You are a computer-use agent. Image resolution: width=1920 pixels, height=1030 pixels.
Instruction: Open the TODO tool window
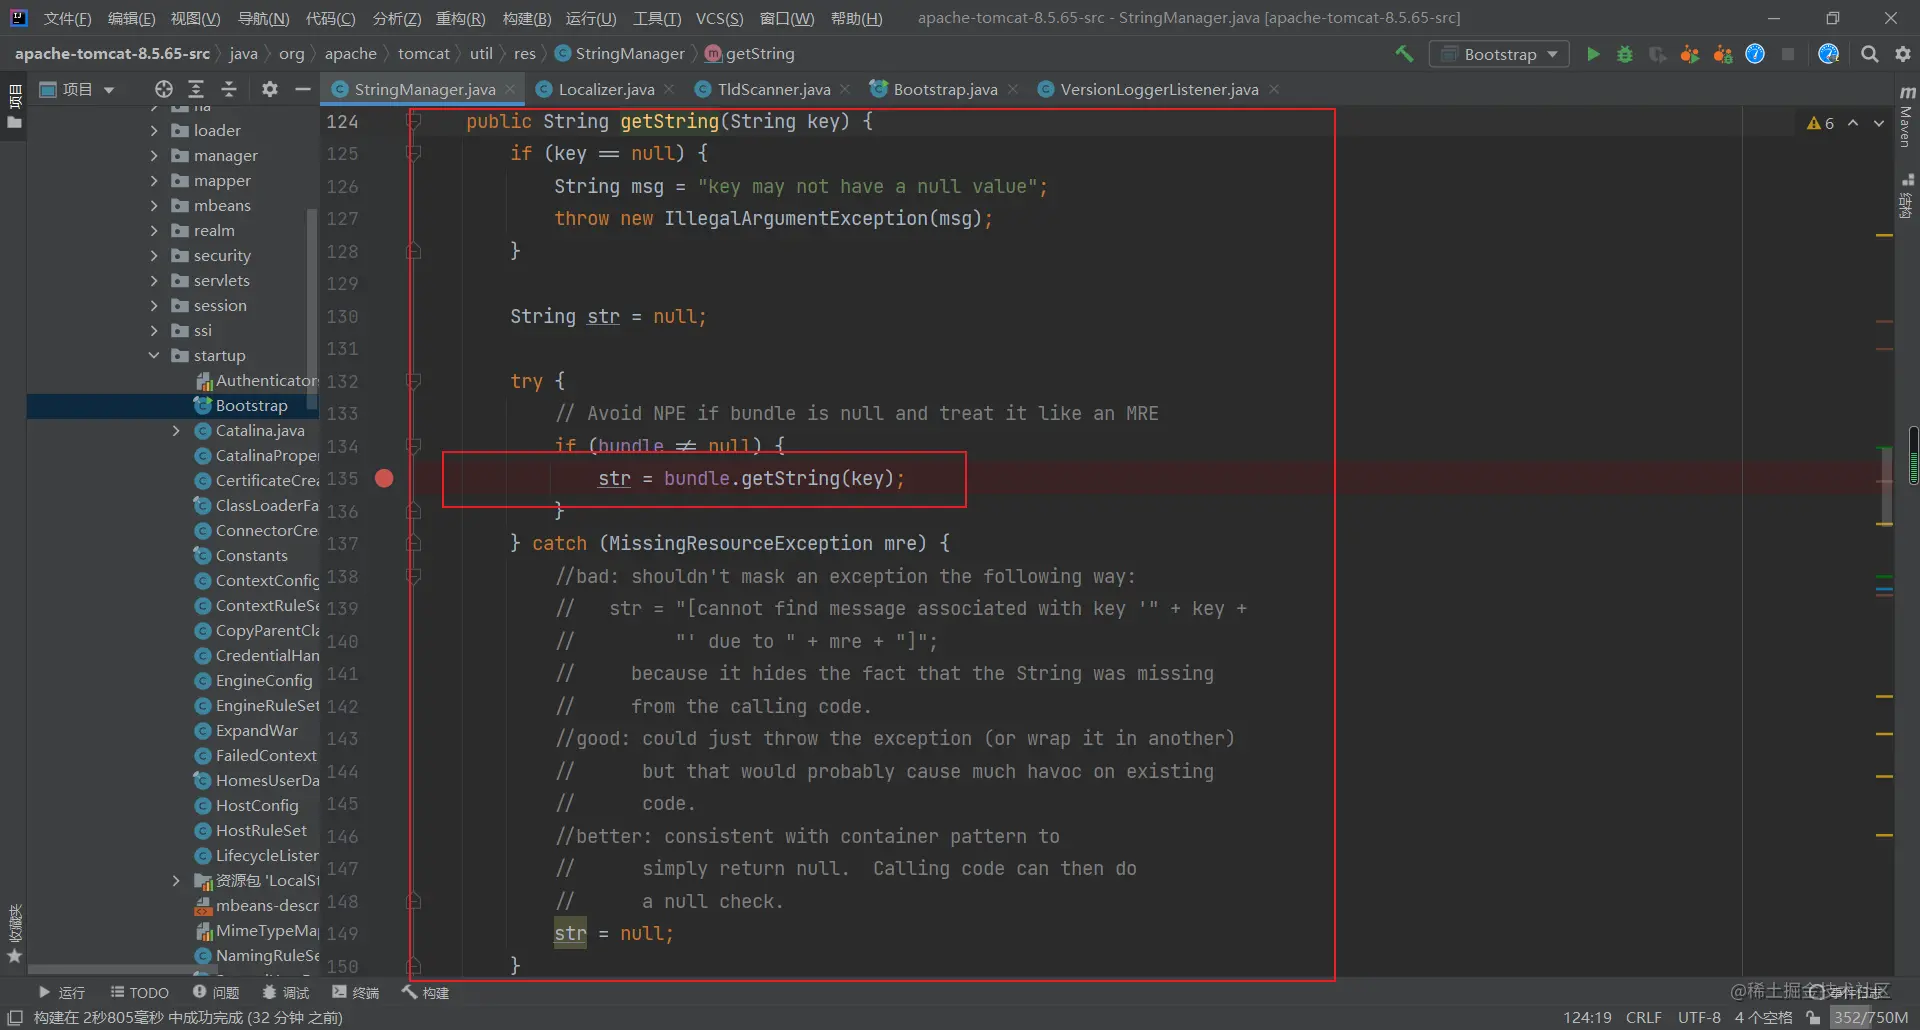point(139,992)
